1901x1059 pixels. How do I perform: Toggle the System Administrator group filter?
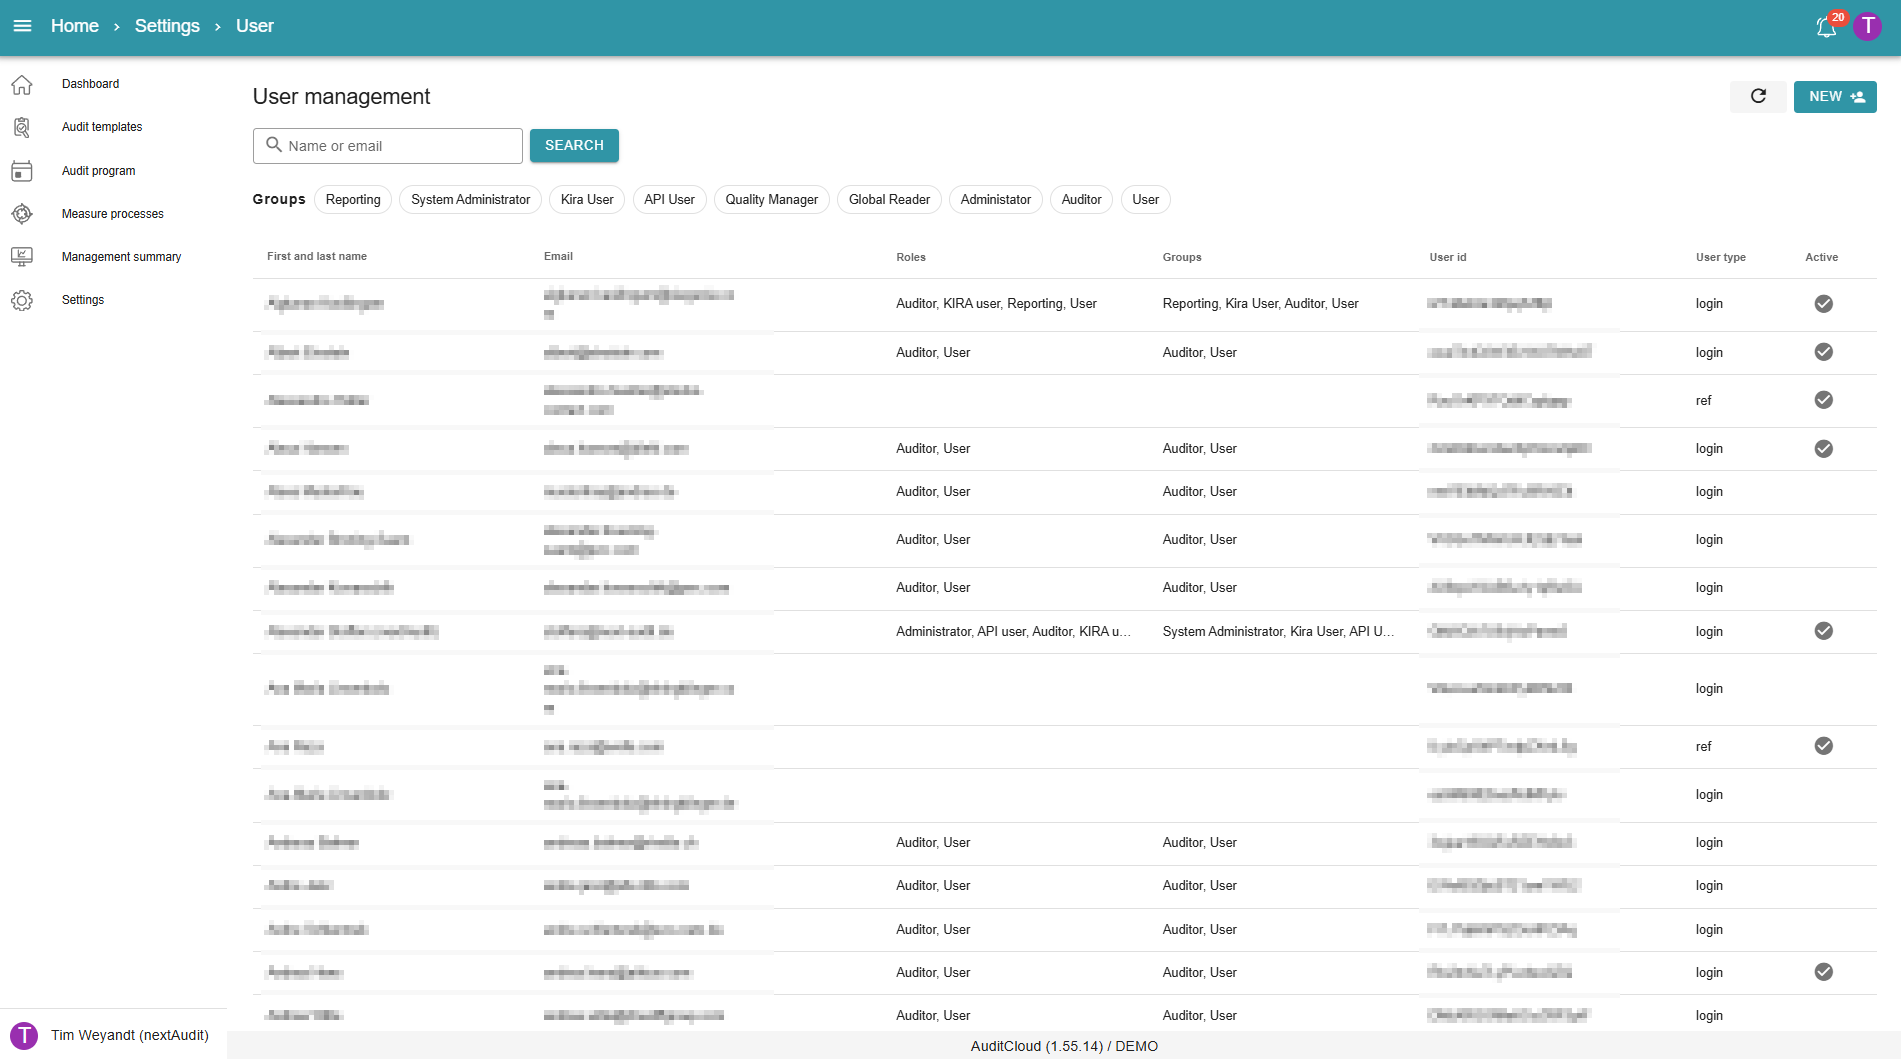[470, 200]
